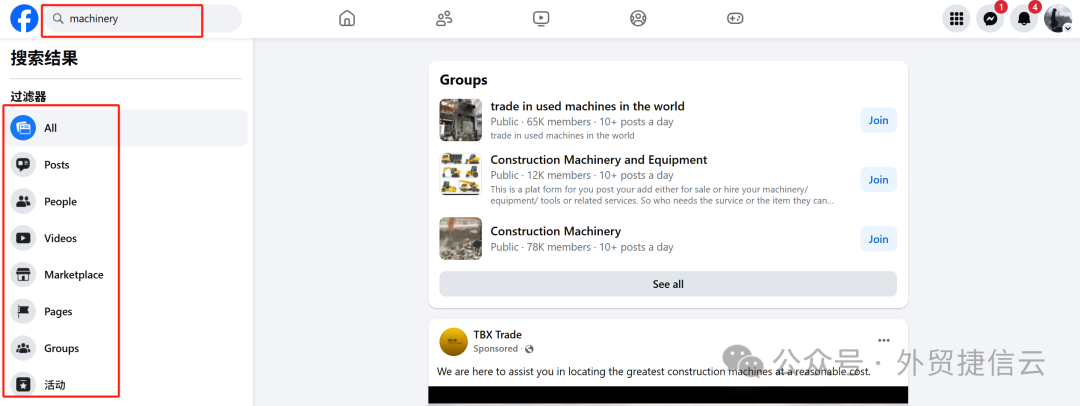The width and height of the screenshot is (1080, 406).
Task: Click 'Public · 78K members · 10+ posts a day'
Action: [x=582, y=247]
